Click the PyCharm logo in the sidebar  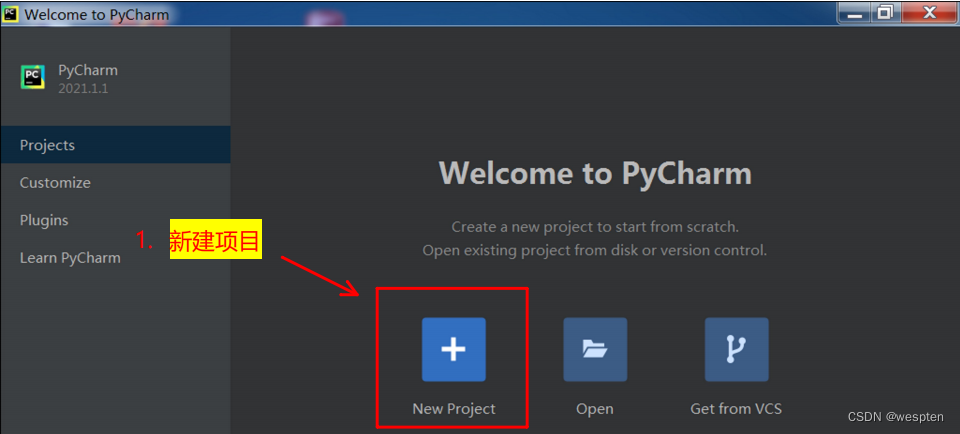pos(32,77)
